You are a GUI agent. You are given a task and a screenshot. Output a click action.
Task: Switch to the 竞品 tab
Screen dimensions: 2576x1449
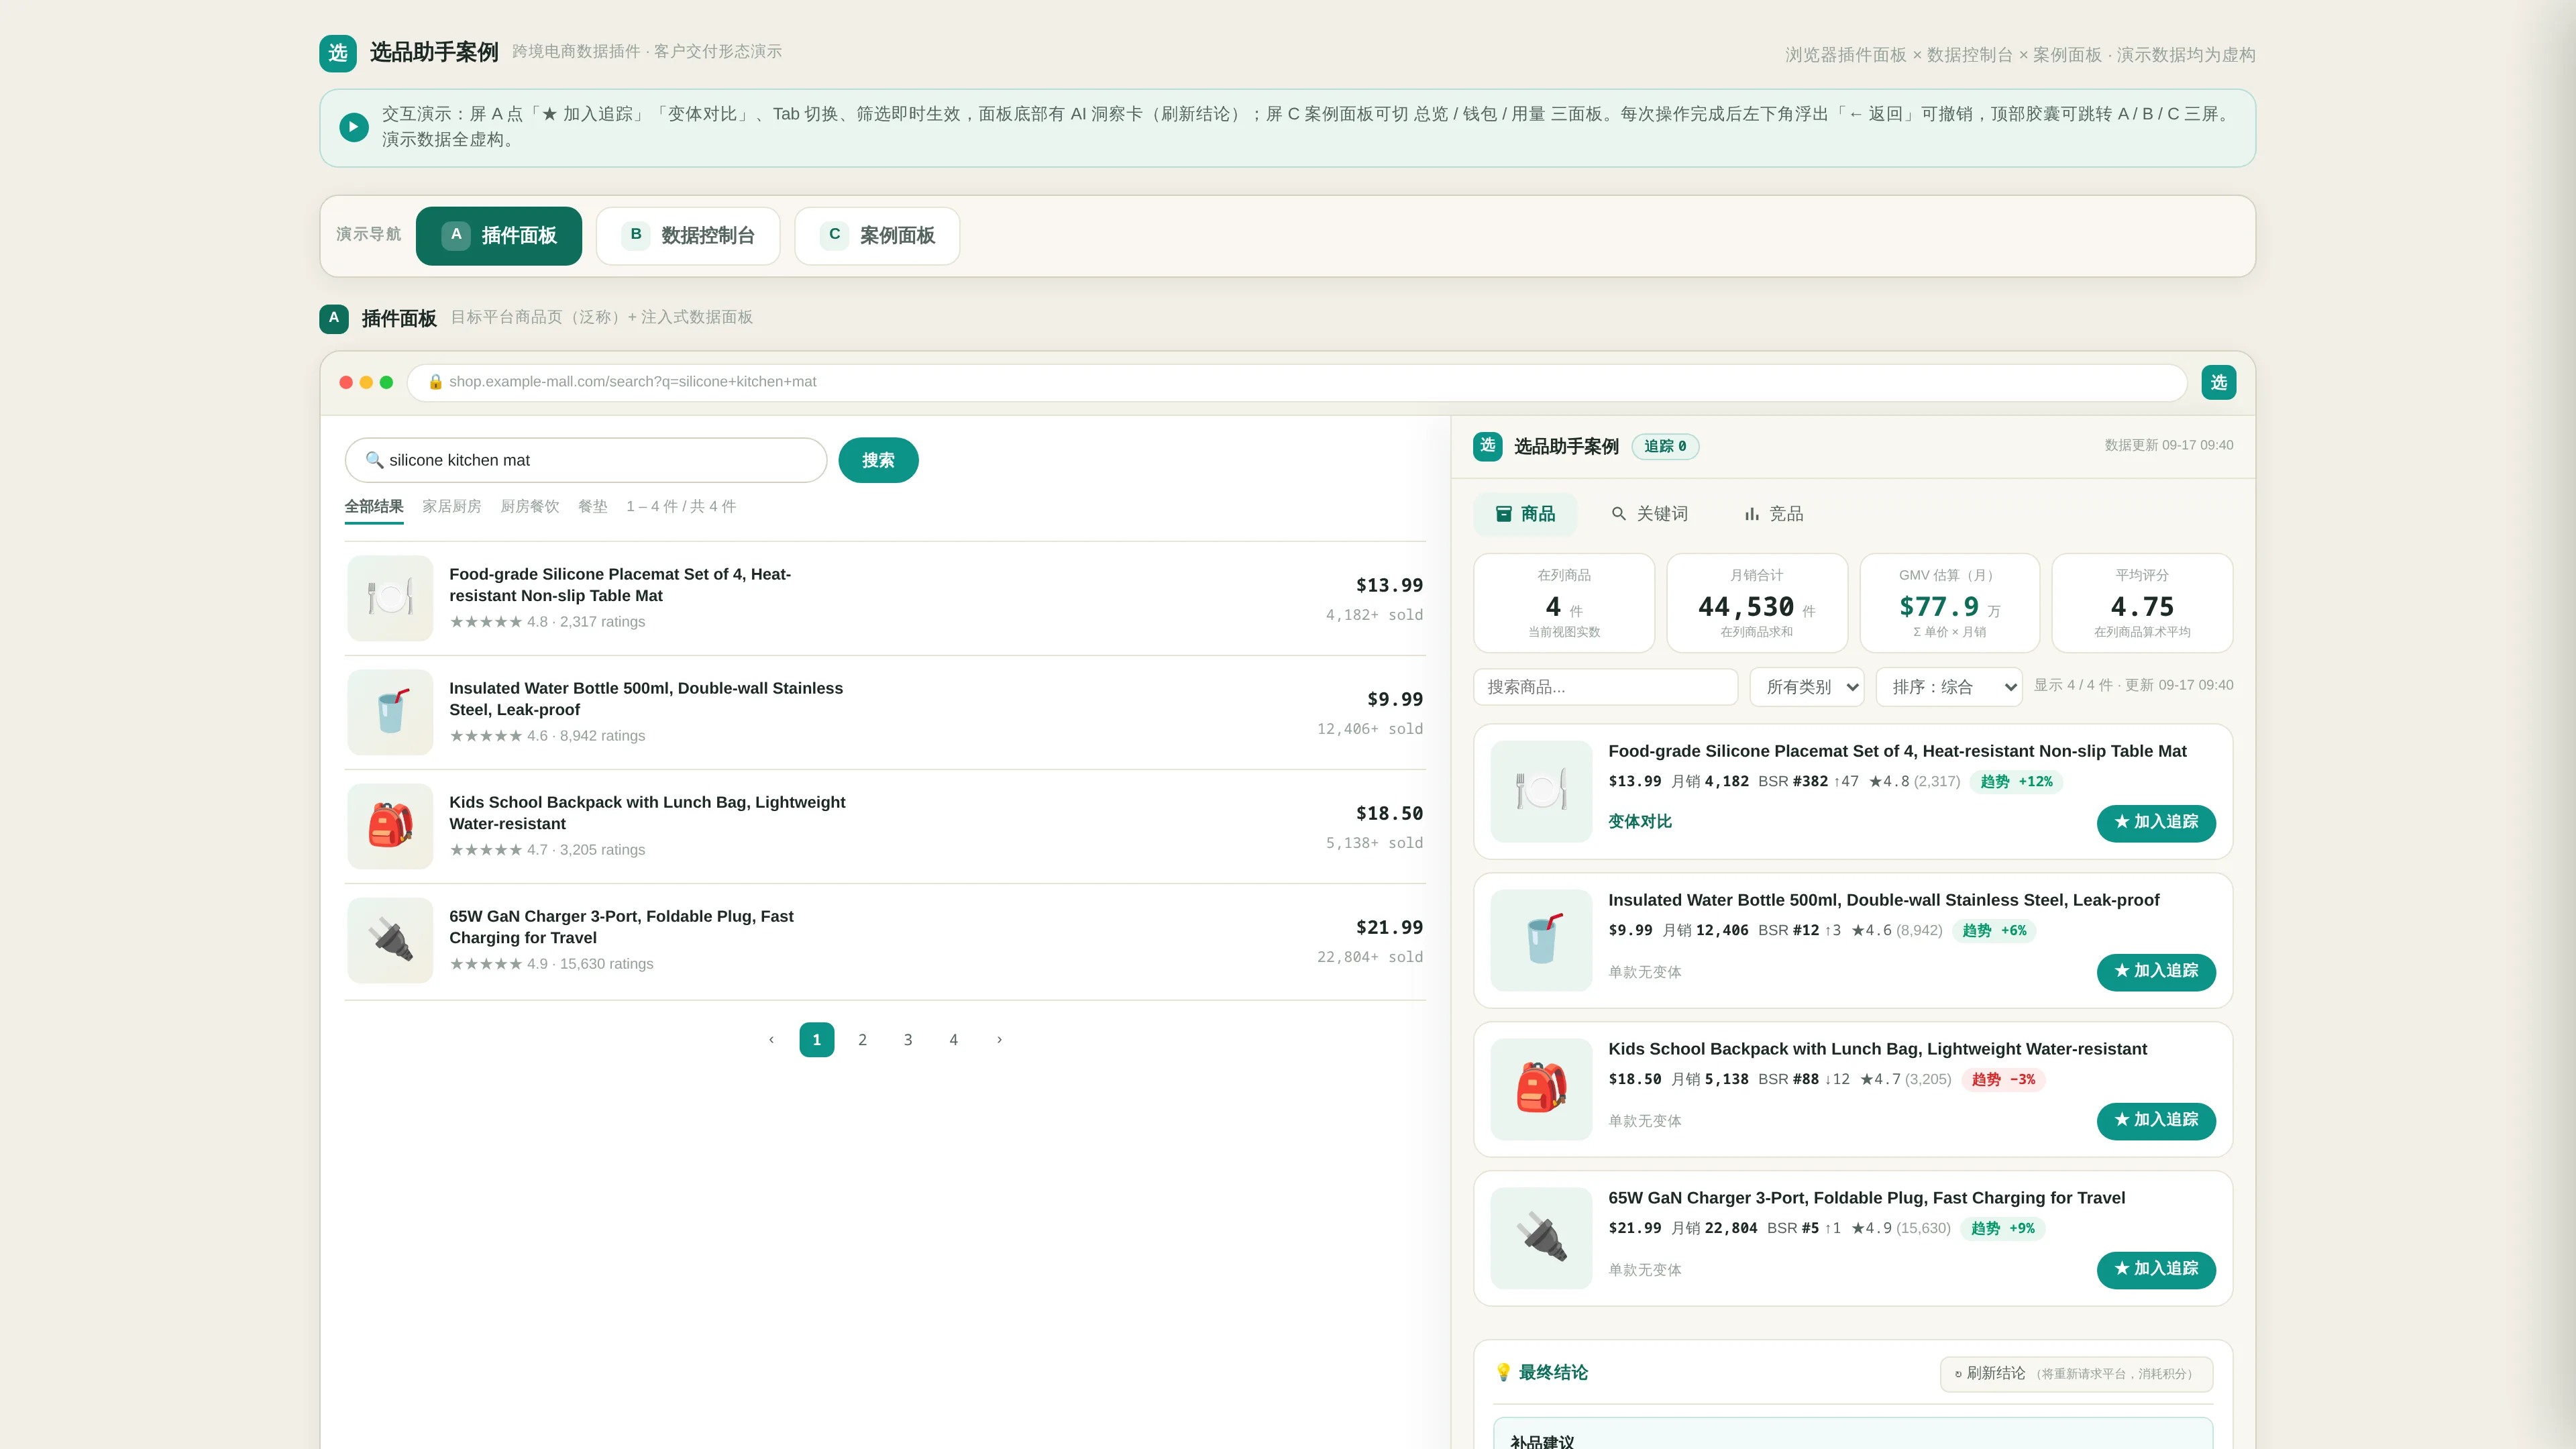pos(1774,514)
